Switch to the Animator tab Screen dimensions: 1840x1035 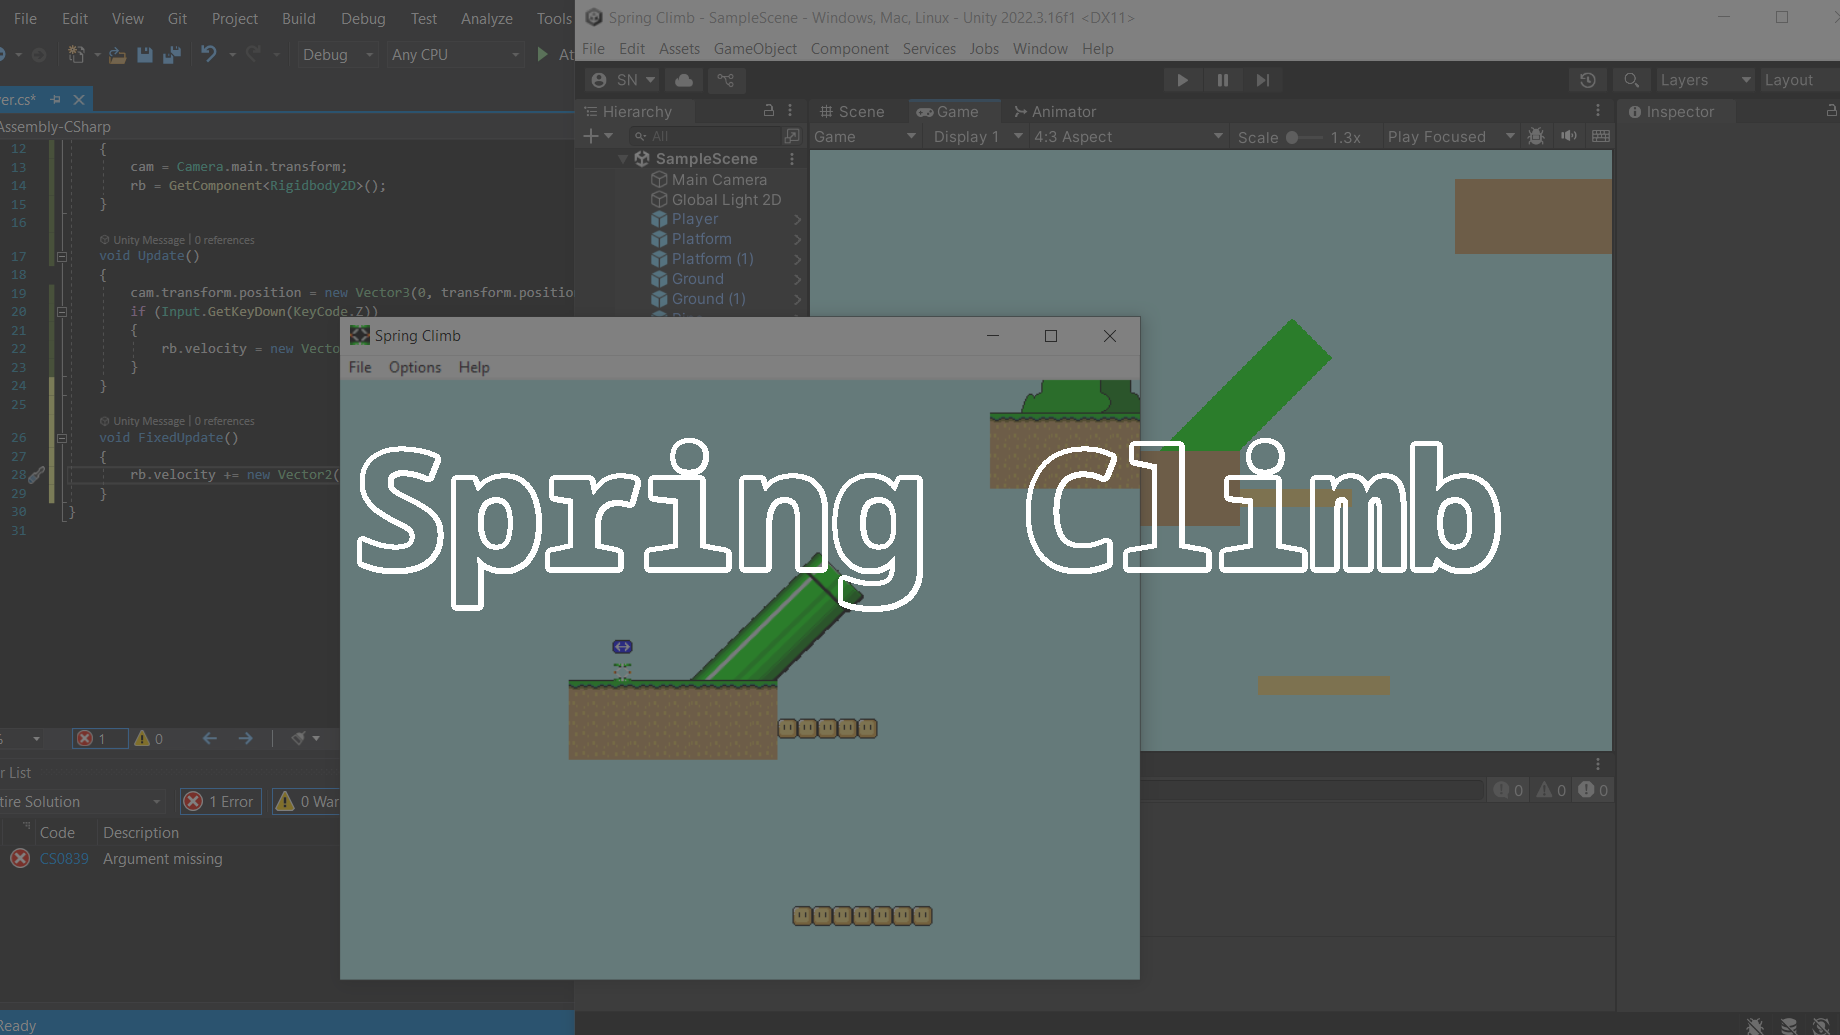(x=1055, y=112)
